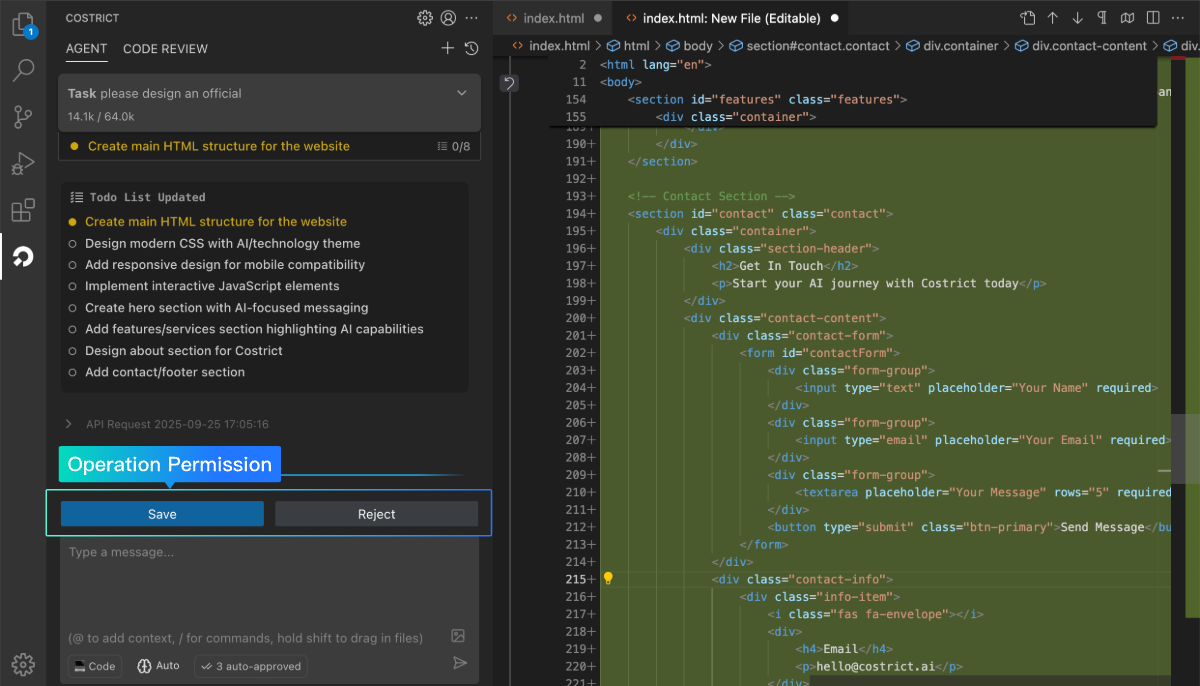Image resolution: width=1200 pixels, height=686 pixels.
Task: Click the Costrict settings gear icon
Action: pos(425,18)
